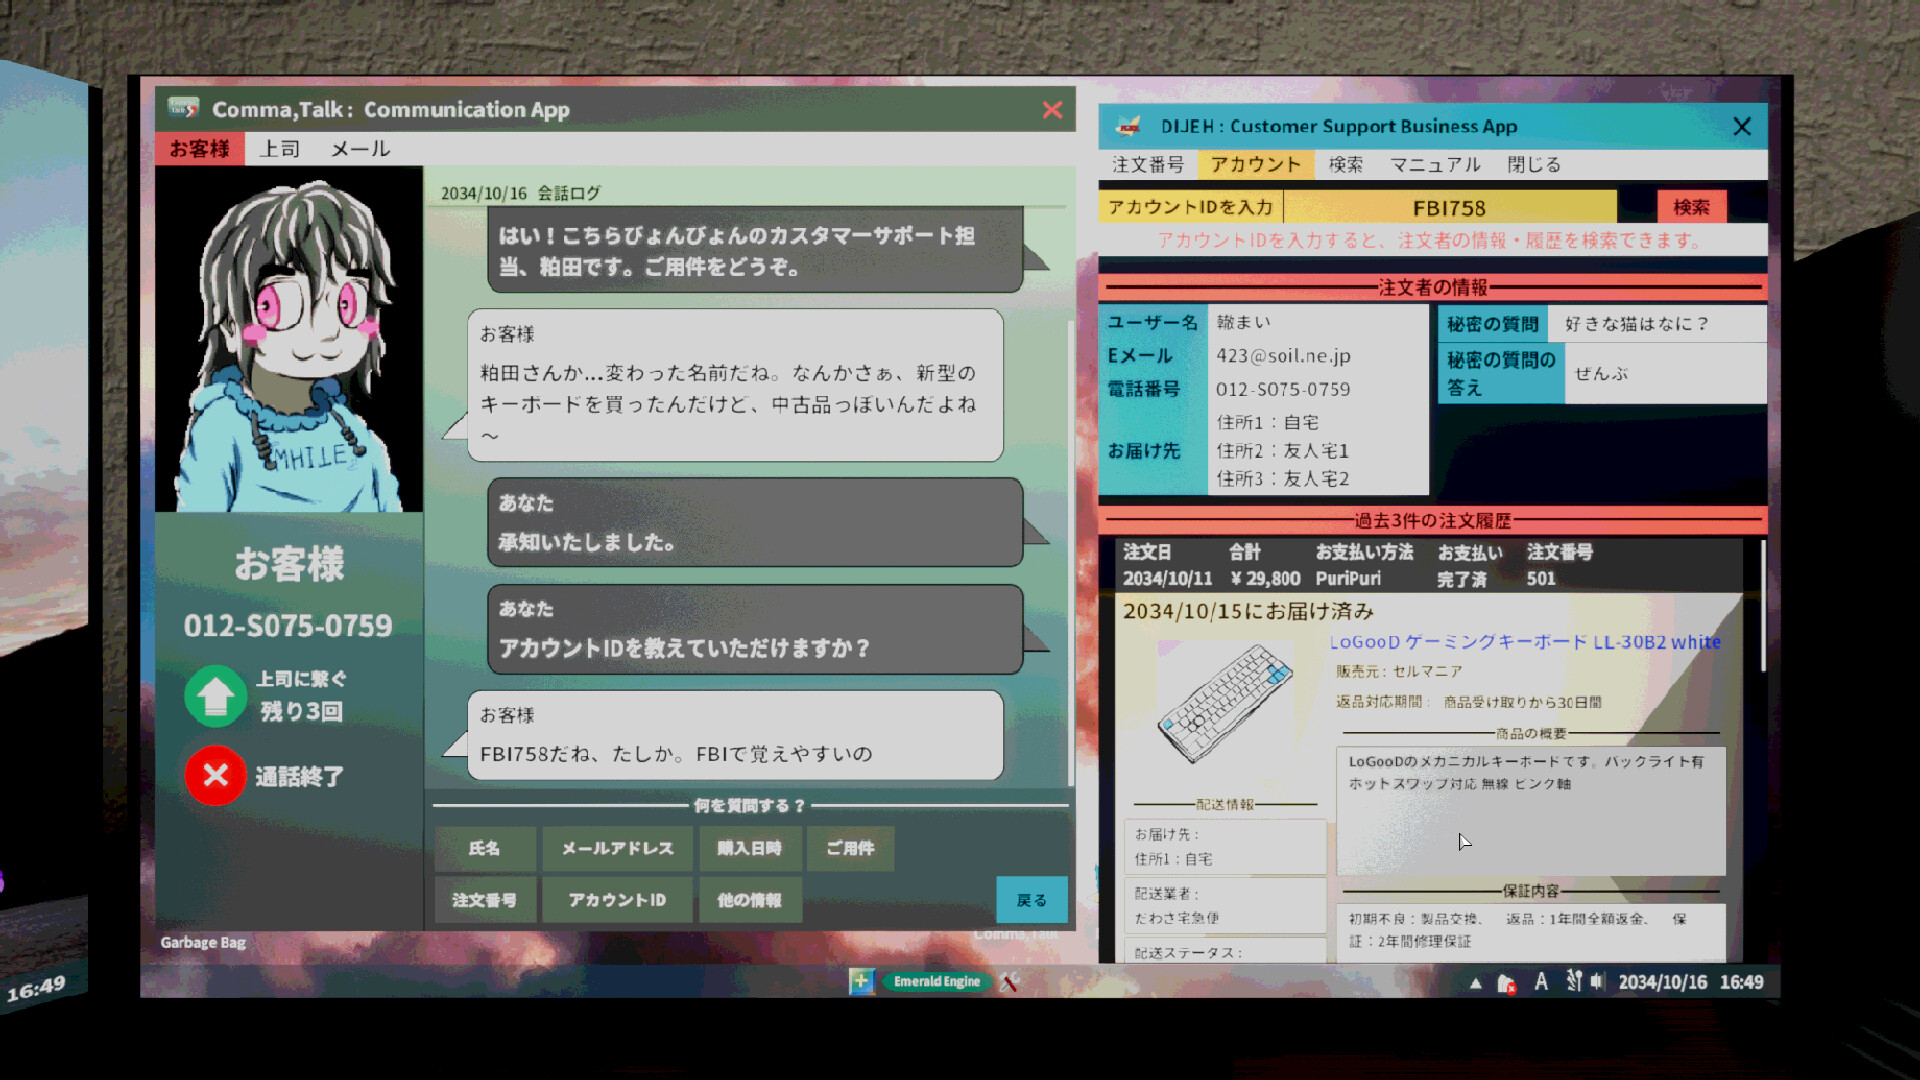Switch to the メール tab
The image size is (1920, 1080).
pyautogui.click(x=360, y=148)
